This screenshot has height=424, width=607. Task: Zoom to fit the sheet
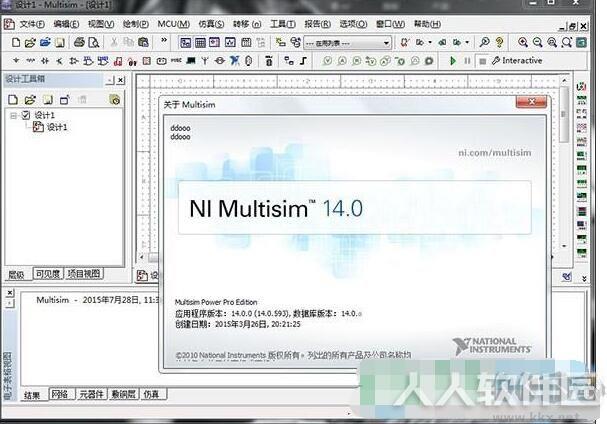point(567,42)
